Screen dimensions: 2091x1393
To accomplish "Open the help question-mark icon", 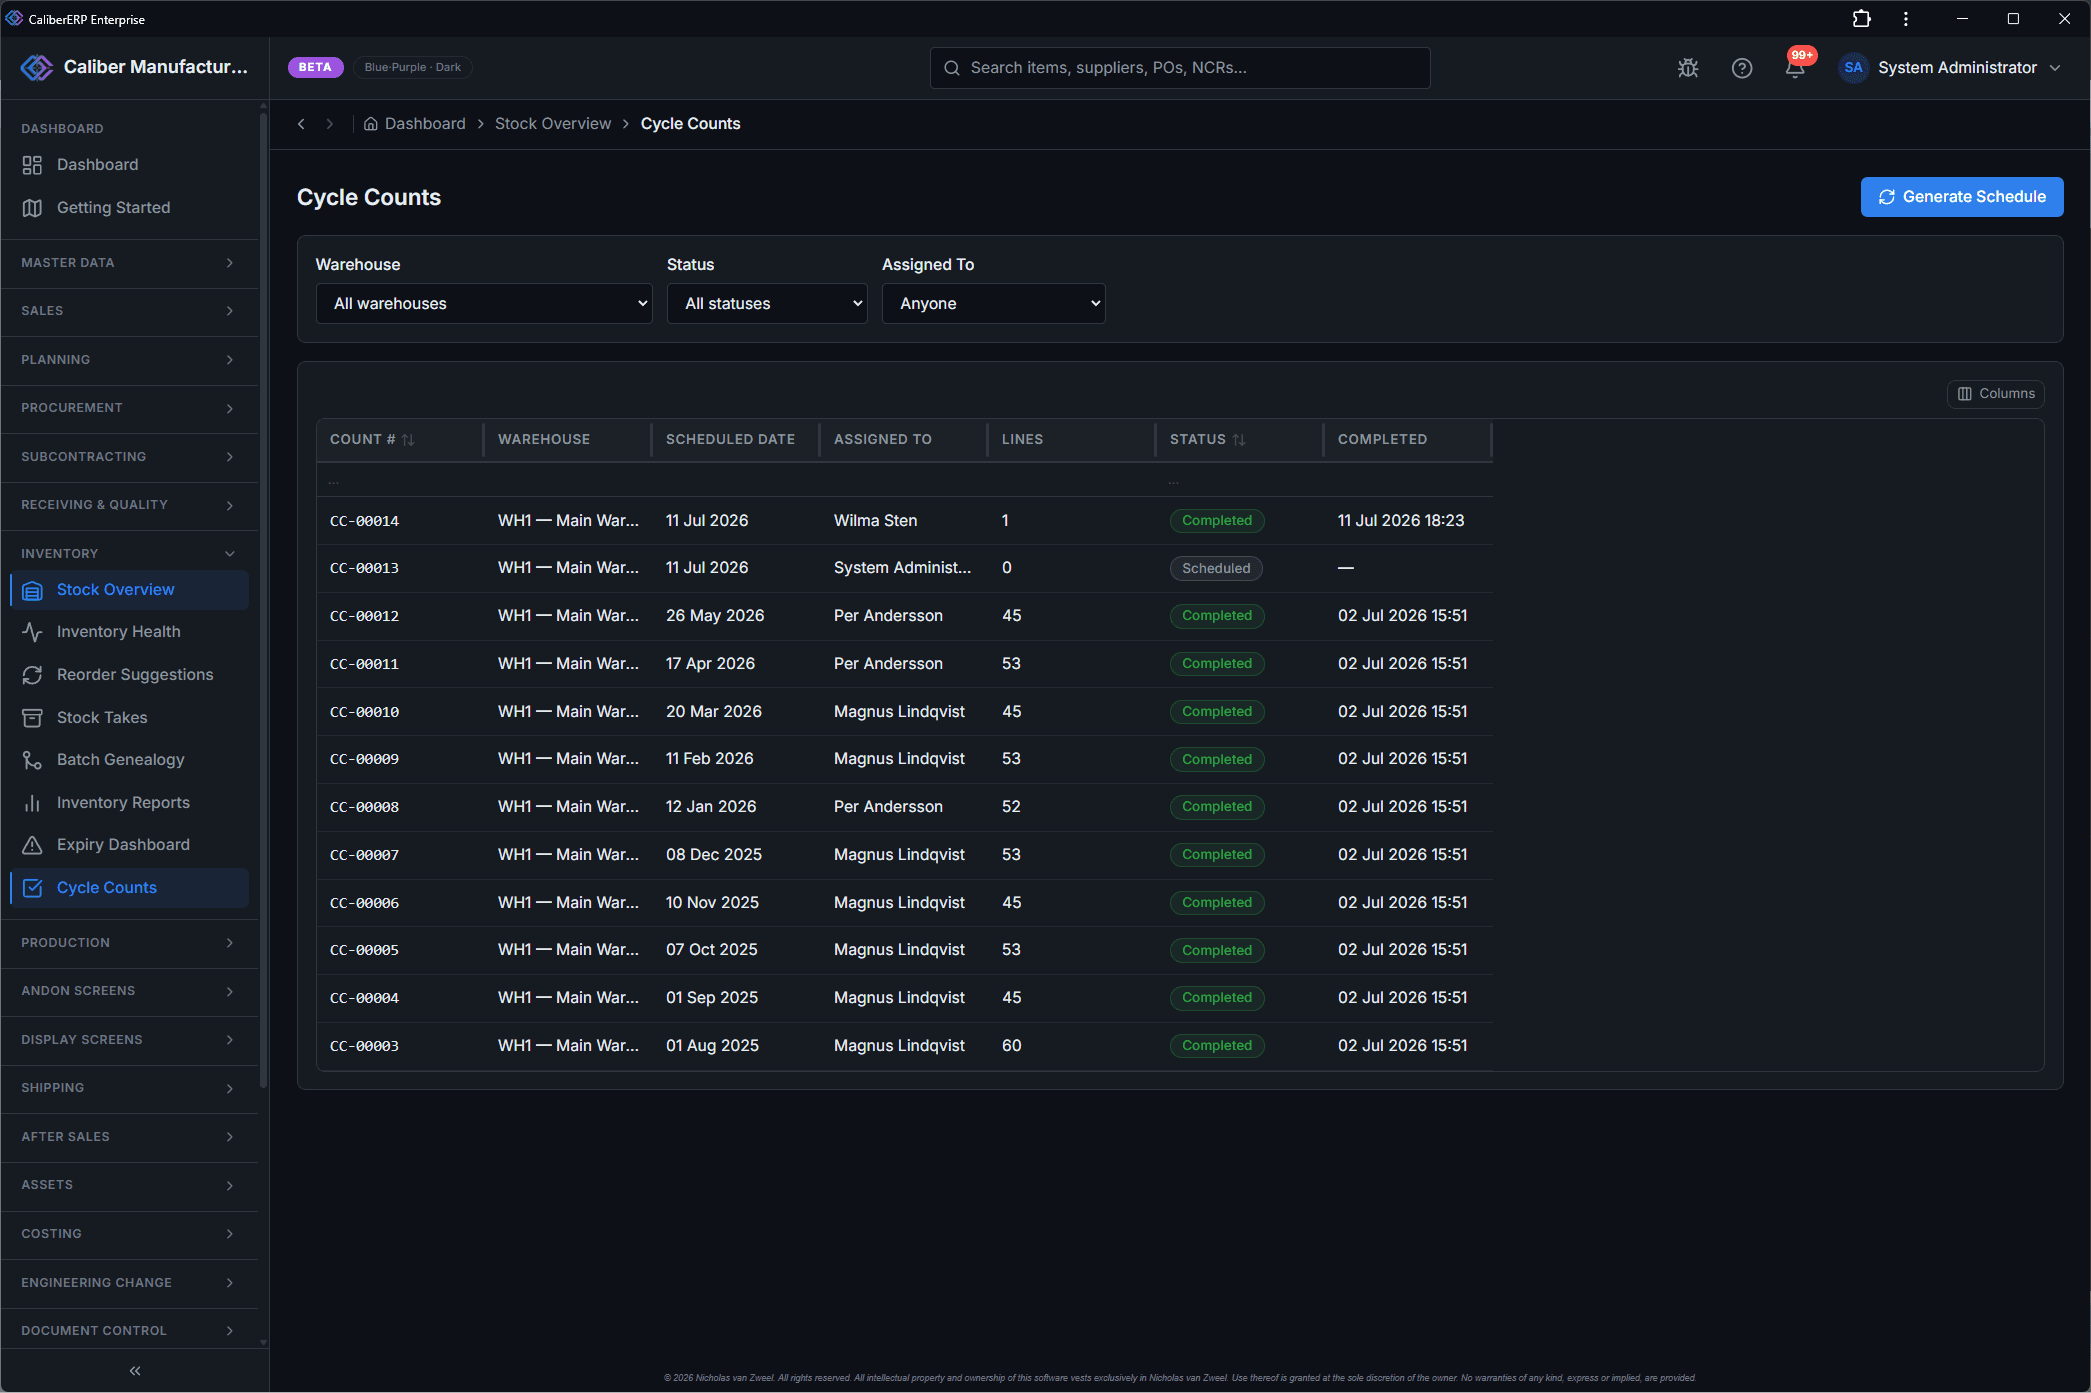I will coord(1742,68).
